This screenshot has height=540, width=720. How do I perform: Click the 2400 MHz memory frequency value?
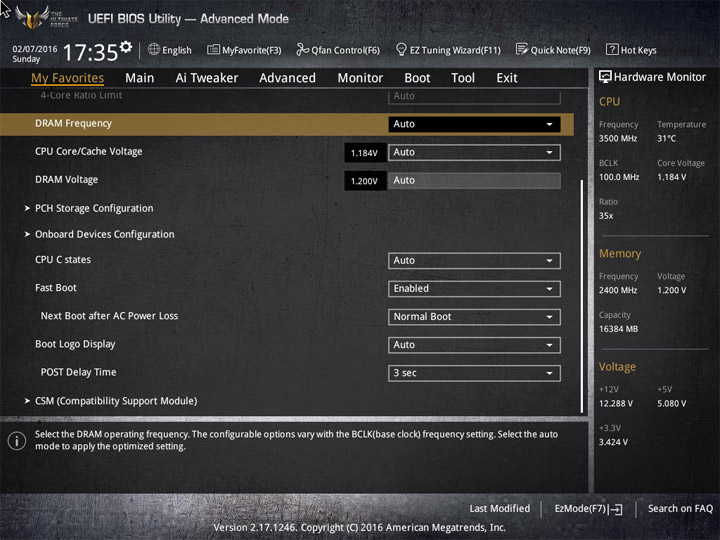(618, 290)
